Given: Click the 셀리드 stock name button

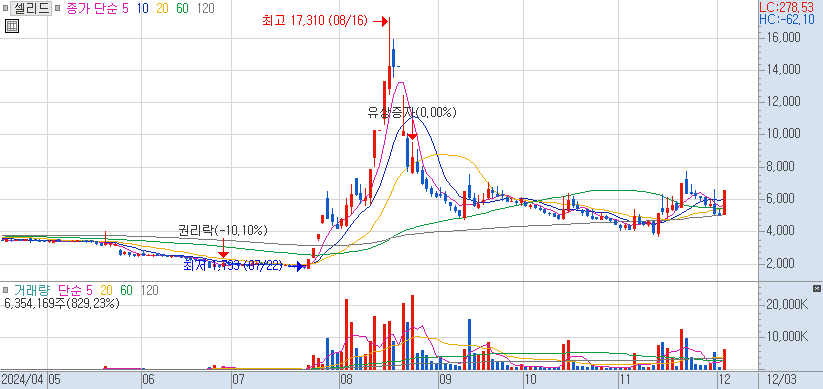Looking at the screenshot, I should pos(31,8).
